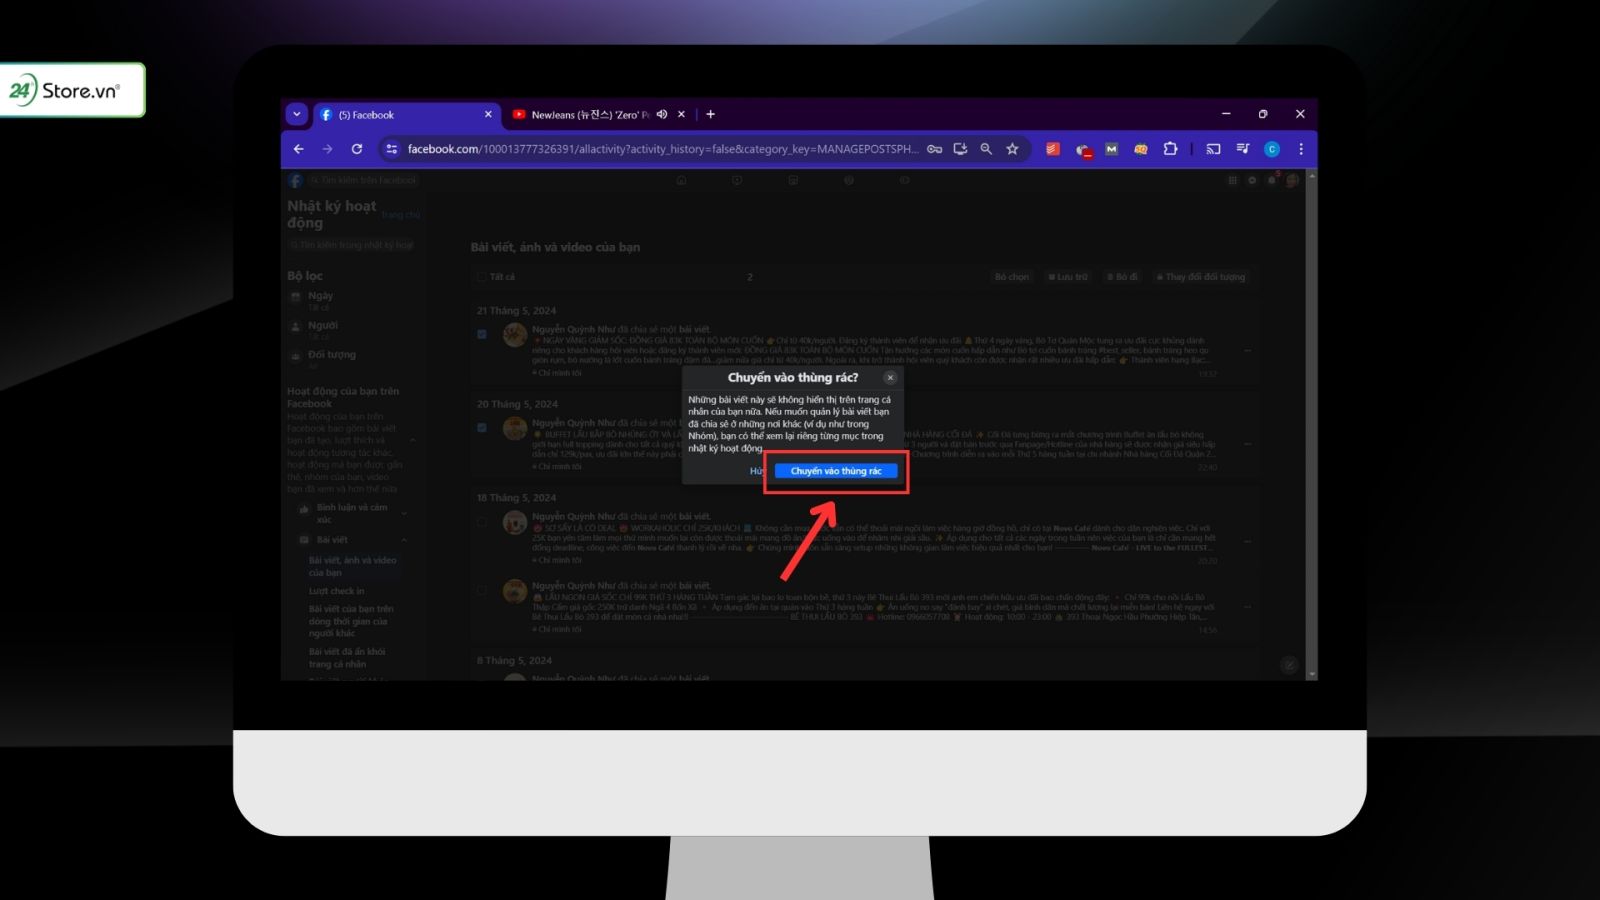The image size is (1600, 900).
Task: Select Lượt check in item
Action: coord(337,591)
